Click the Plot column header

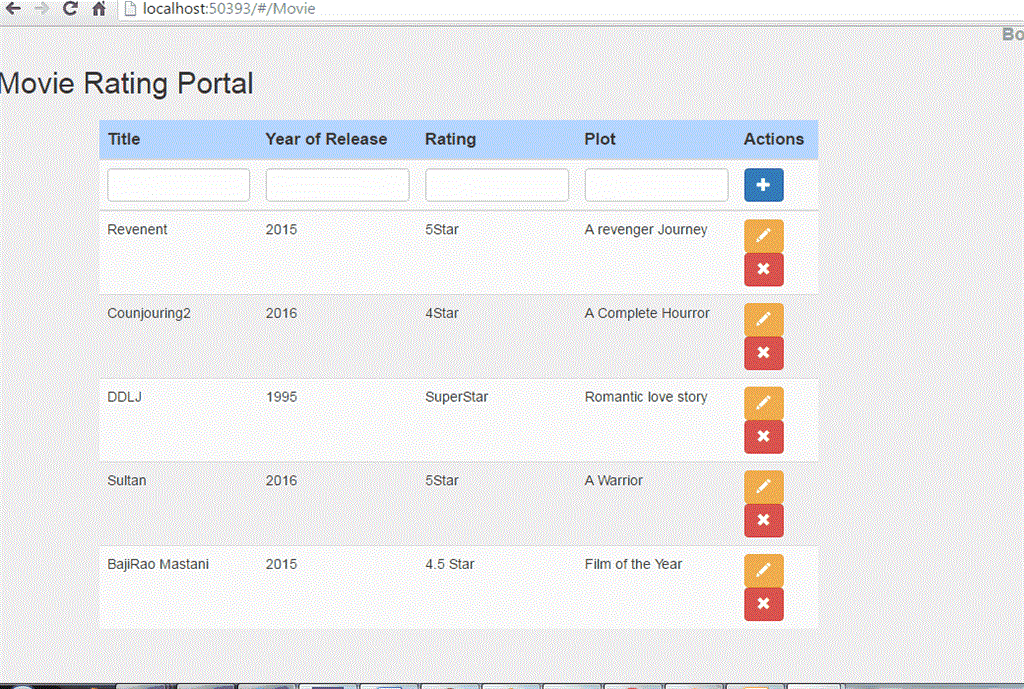(x=600, y=139)
